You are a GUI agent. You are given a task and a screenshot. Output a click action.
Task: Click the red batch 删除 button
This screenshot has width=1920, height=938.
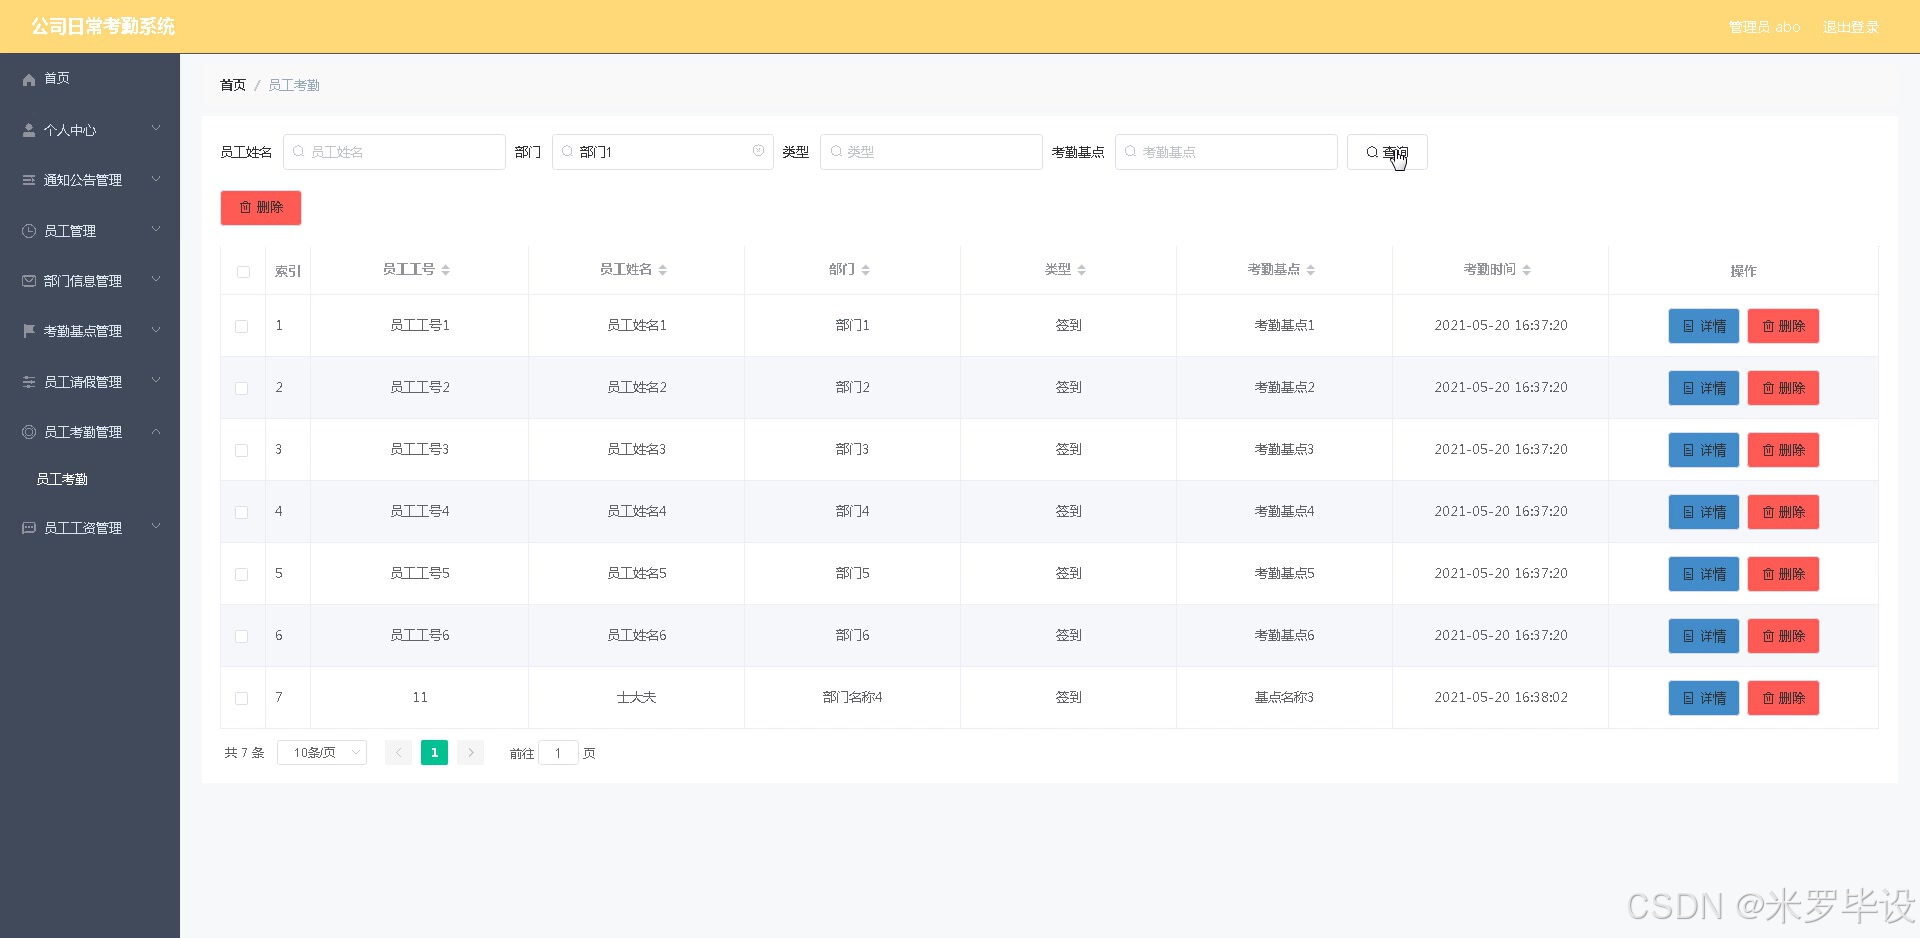tap(261, 207)
